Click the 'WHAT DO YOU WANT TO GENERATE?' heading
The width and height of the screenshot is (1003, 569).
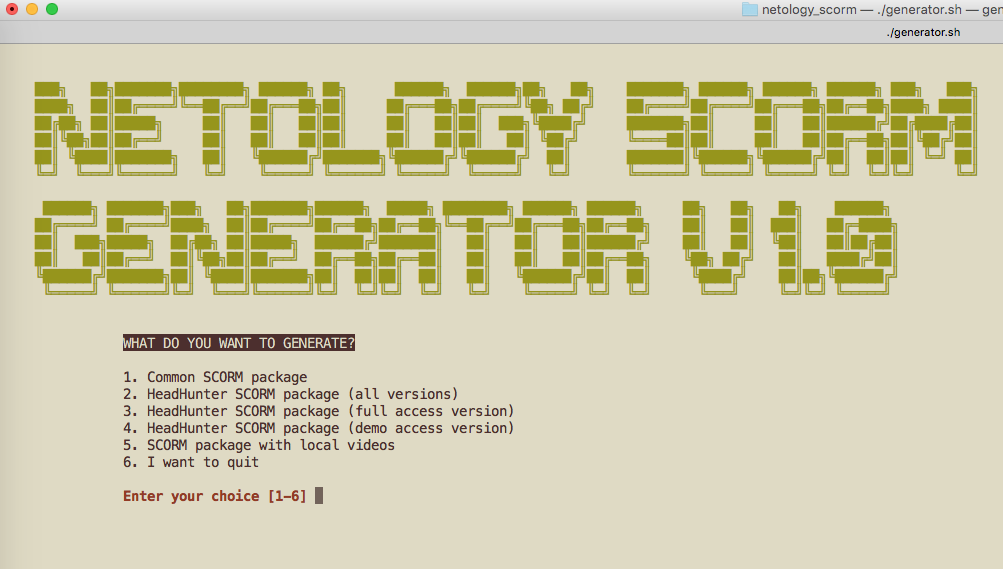click(239, 343)
